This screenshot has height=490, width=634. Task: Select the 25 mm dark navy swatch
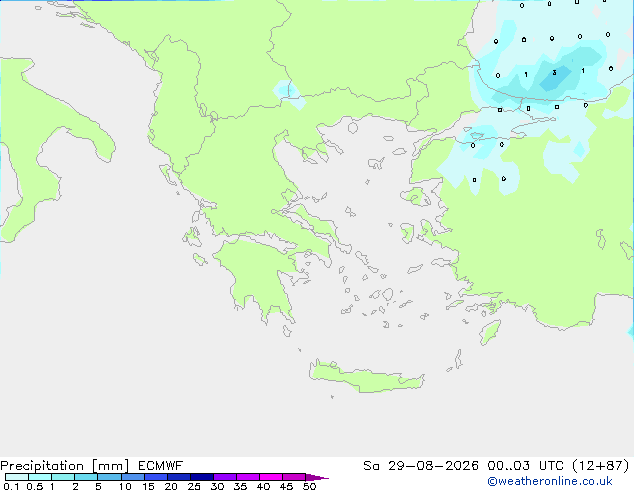(202, 477)
